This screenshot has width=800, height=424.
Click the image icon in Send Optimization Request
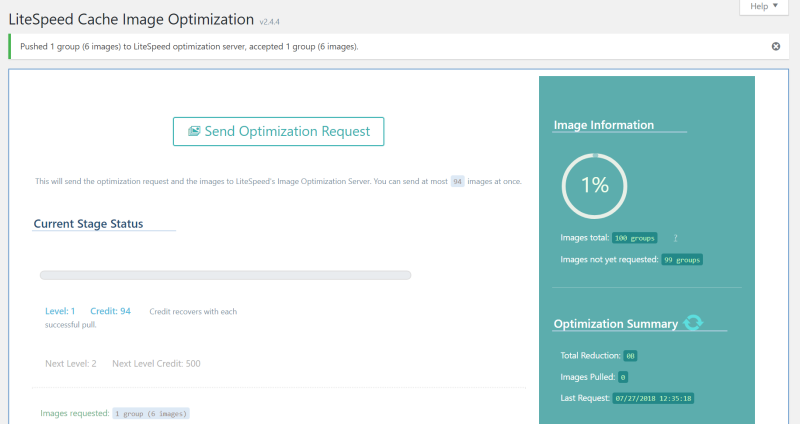194,131
